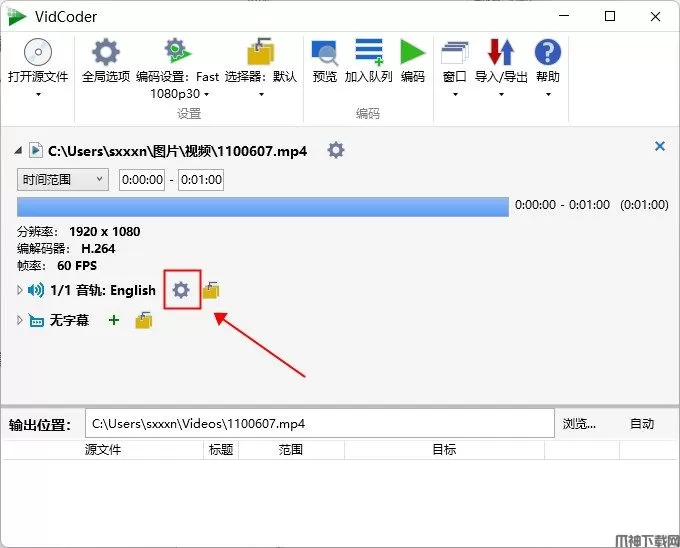Click 加入队列 add to queue icon
The height and width of the screenshot is (548, 680).
coord(369,52)
